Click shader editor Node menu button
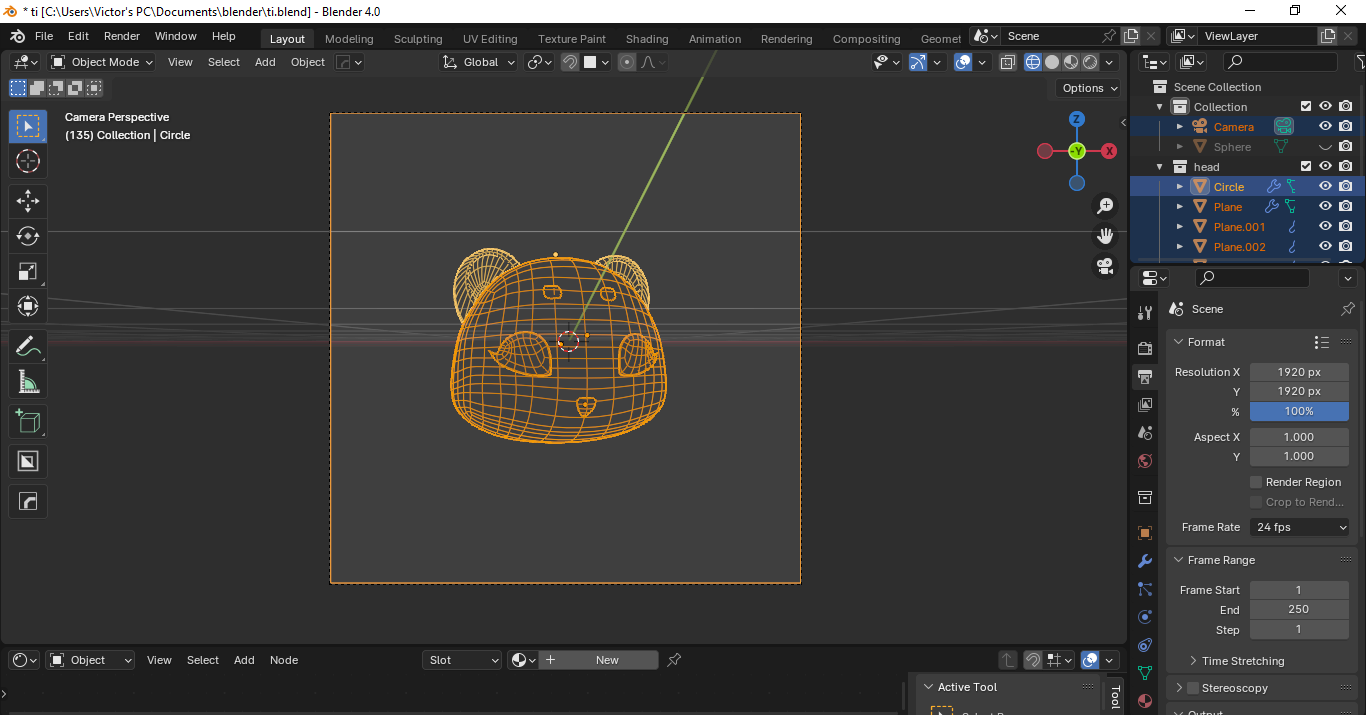This screenshot has width=1366, height=715. 284,660
